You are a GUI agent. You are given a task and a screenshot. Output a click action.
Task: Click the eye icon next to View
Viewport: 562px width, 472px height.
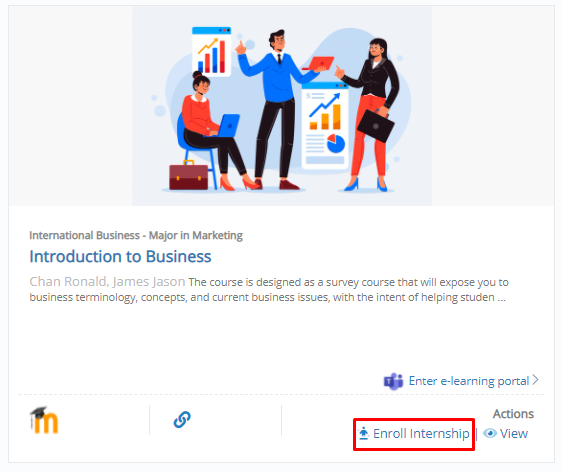click(490, 433)
